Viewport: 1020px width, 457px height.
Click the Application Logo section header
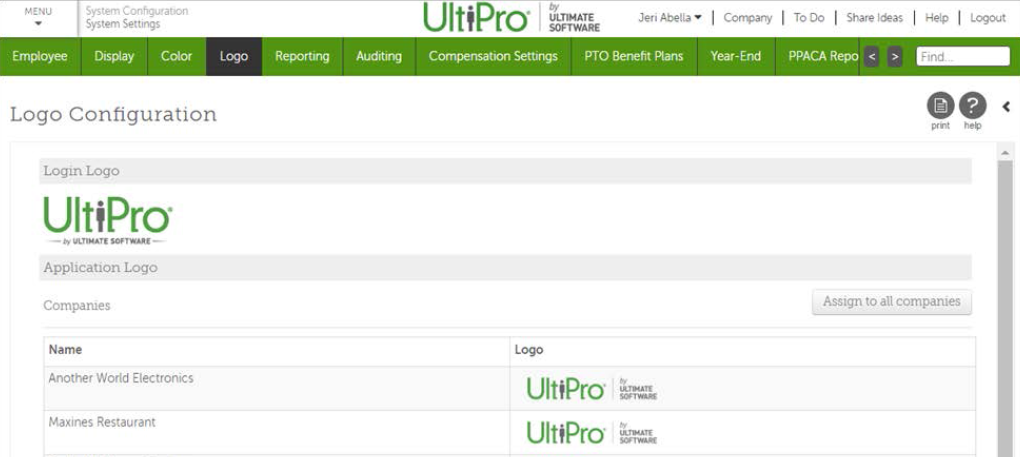[505, 267]
